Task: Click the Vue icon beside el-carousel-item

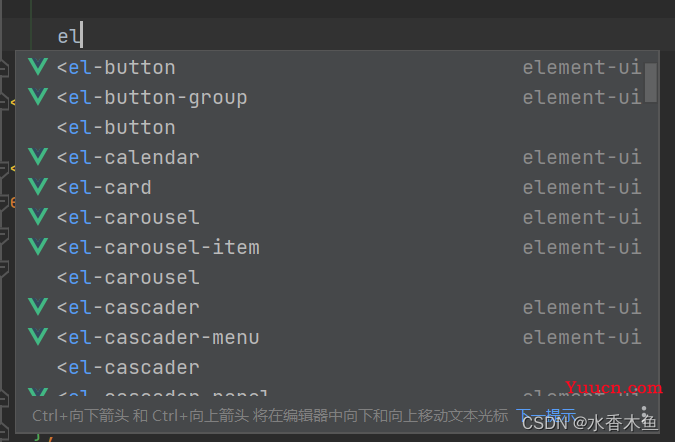Action: point(38,247)
